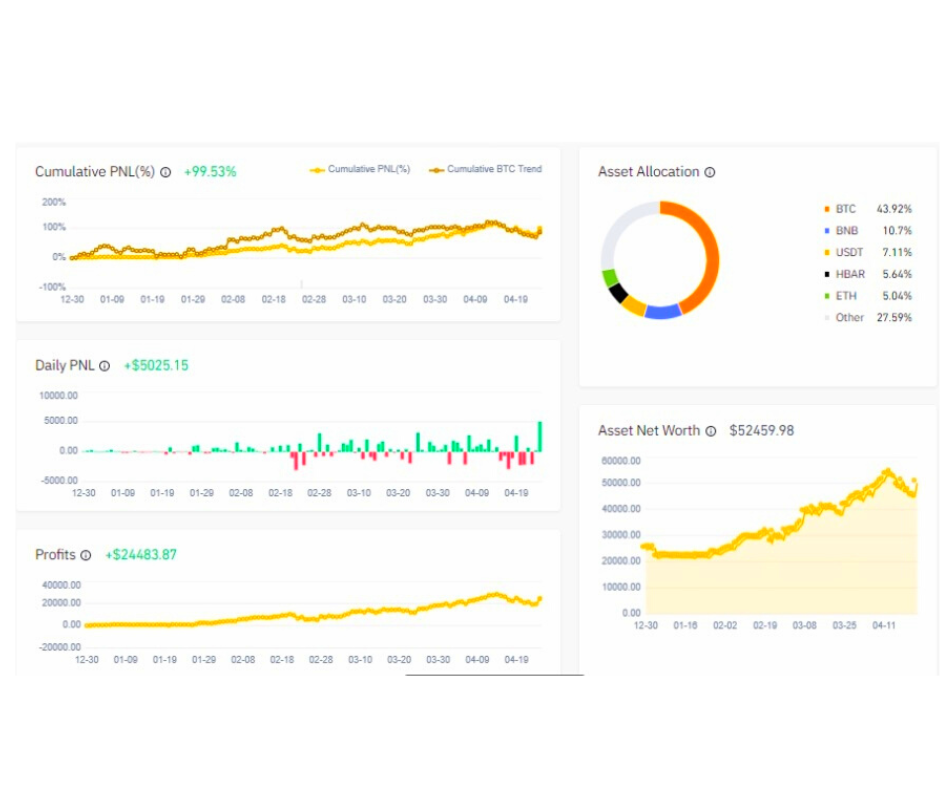940x788 pixels.
Task: Click USDT yellow legend swatch
Action: coord(827,252)
